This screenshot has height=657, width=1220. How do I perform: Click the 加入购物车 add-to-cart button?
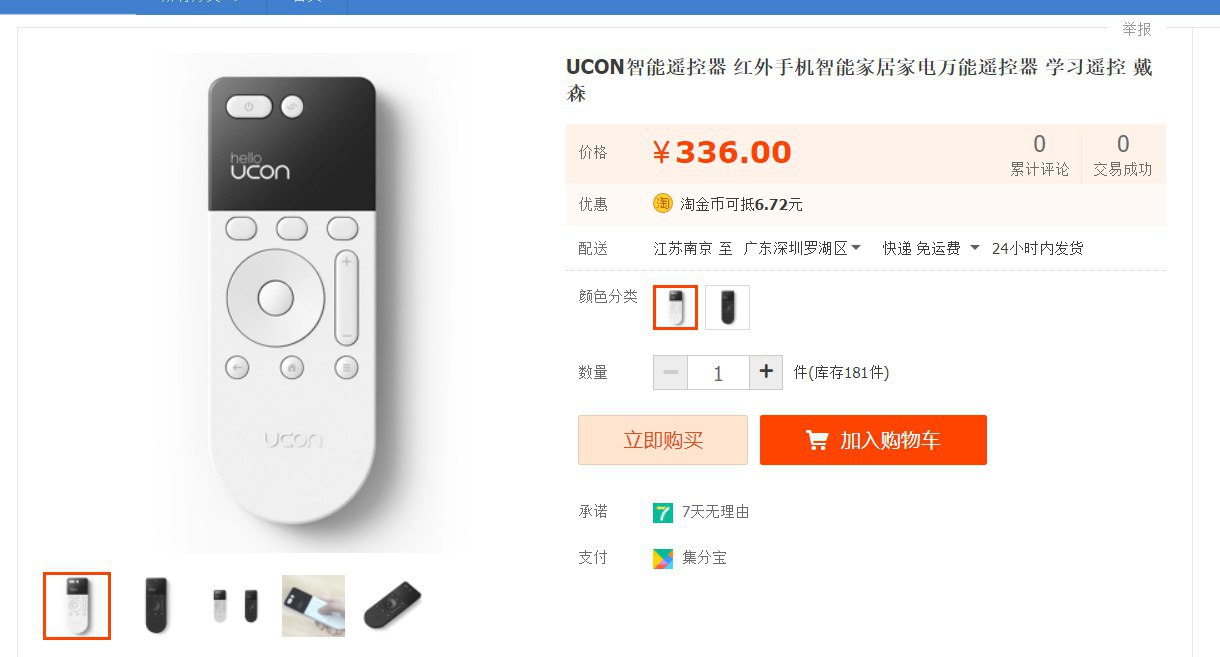(x=873, y=440)
